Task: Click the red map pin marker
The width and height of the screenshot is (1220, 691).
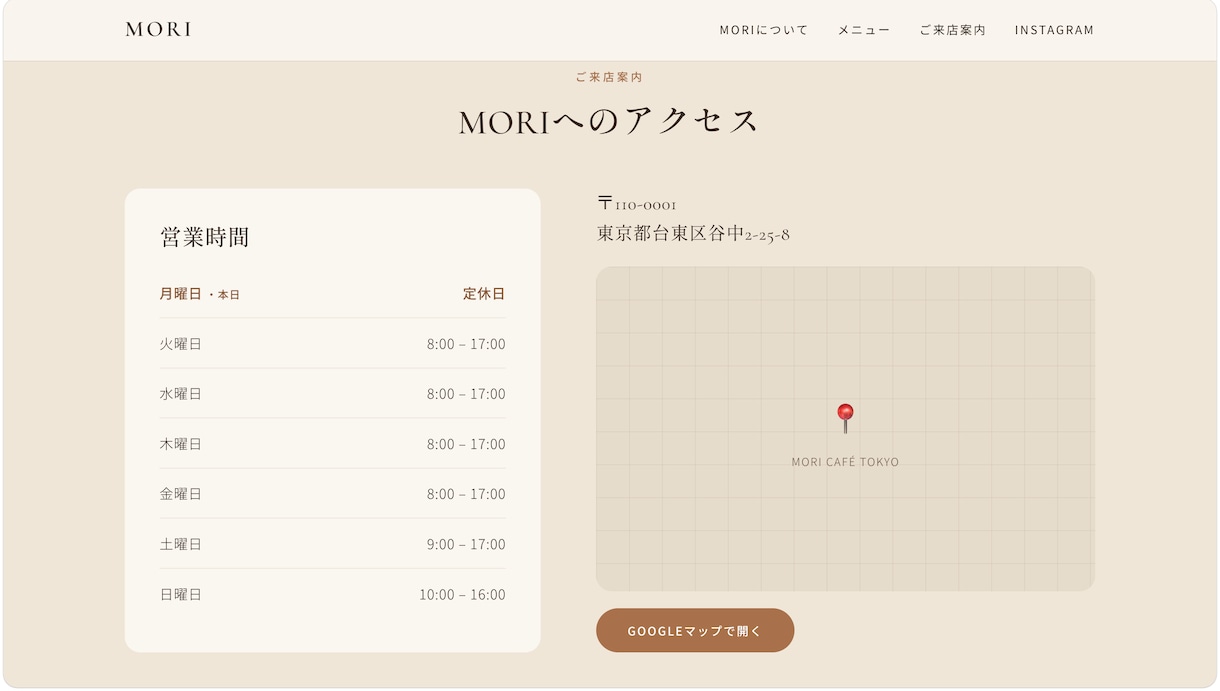Action: click(845, 418)
